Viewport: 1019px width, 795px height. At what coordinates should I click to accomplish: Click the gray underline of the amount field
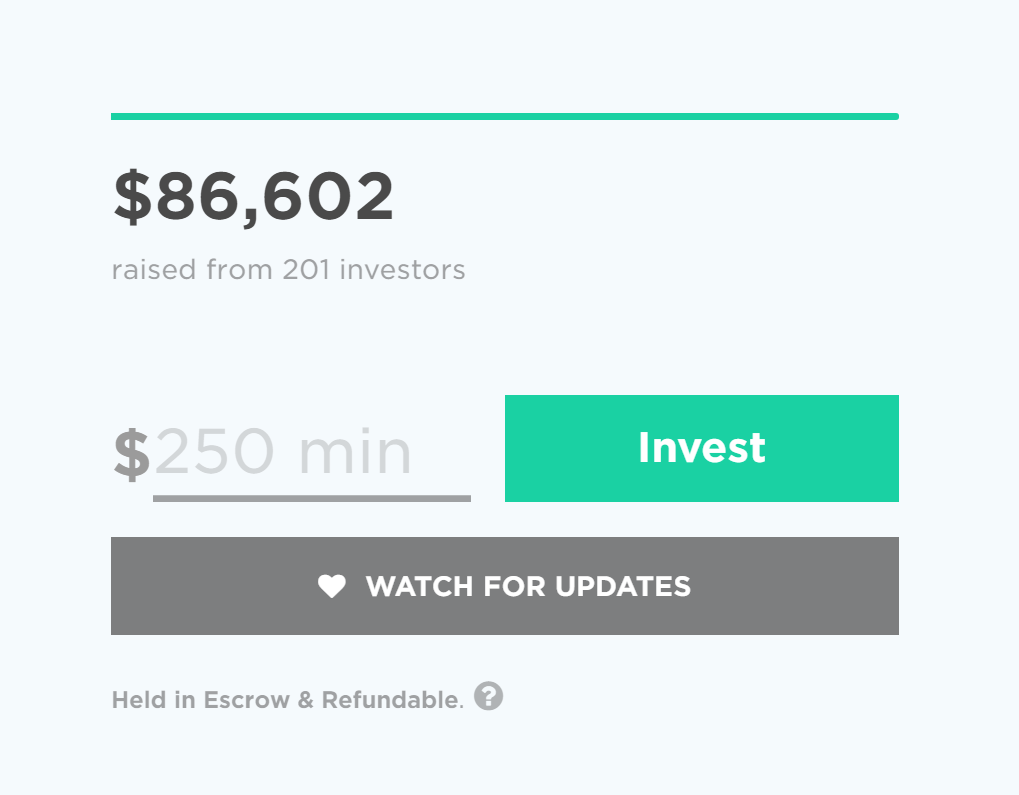(x=312, y=499)
